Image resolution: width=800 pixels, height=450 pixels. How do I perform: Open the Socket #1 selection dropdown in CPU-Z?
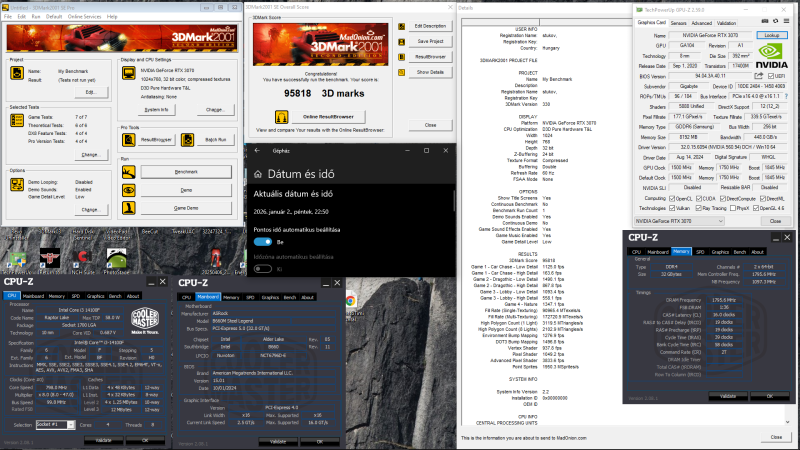click(x=55, y=424)
